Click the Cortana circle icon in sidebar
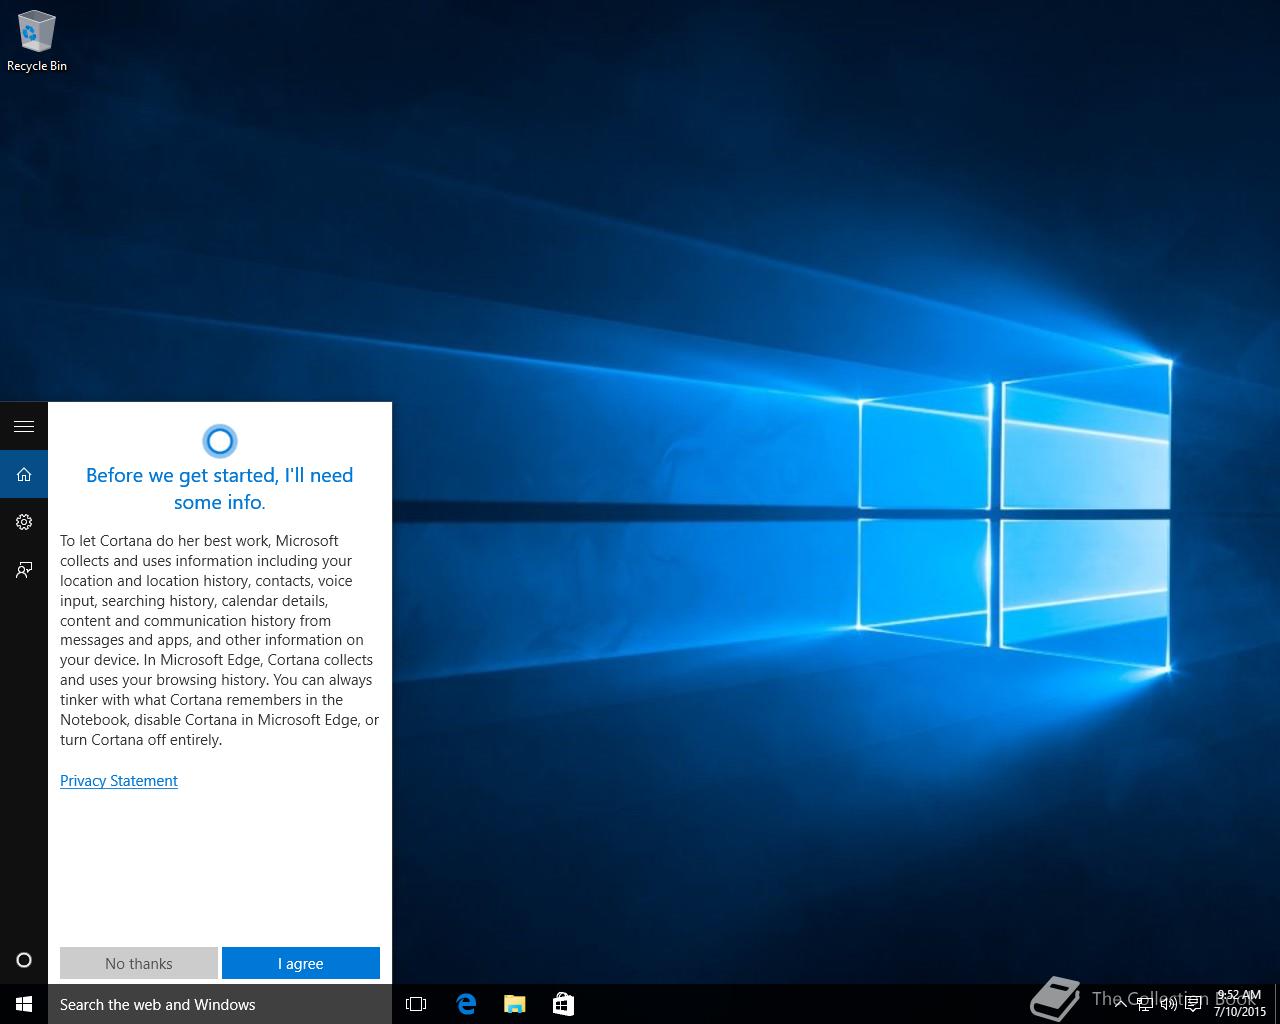This screenshot has height=1024, width=1280. [x=24, y=960]
